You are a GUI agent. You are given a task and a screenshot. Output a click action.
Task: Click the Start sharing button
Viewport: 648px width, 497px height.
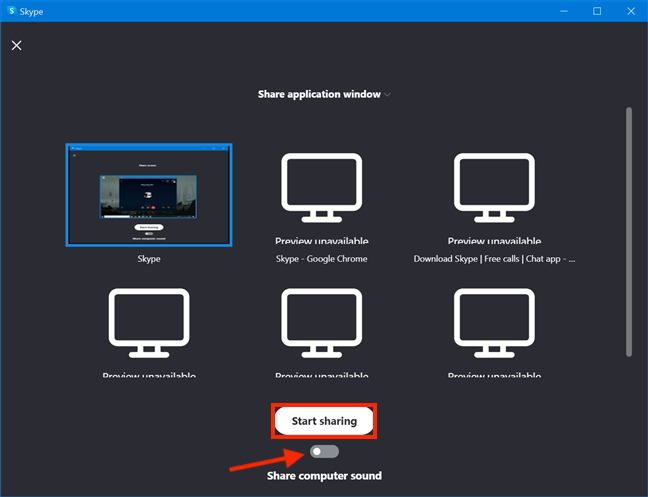coord(324,421)
